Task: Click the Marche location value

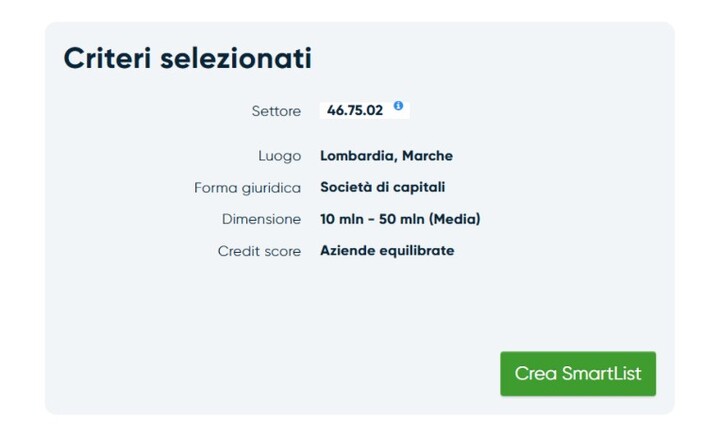Action: [428, 156]
